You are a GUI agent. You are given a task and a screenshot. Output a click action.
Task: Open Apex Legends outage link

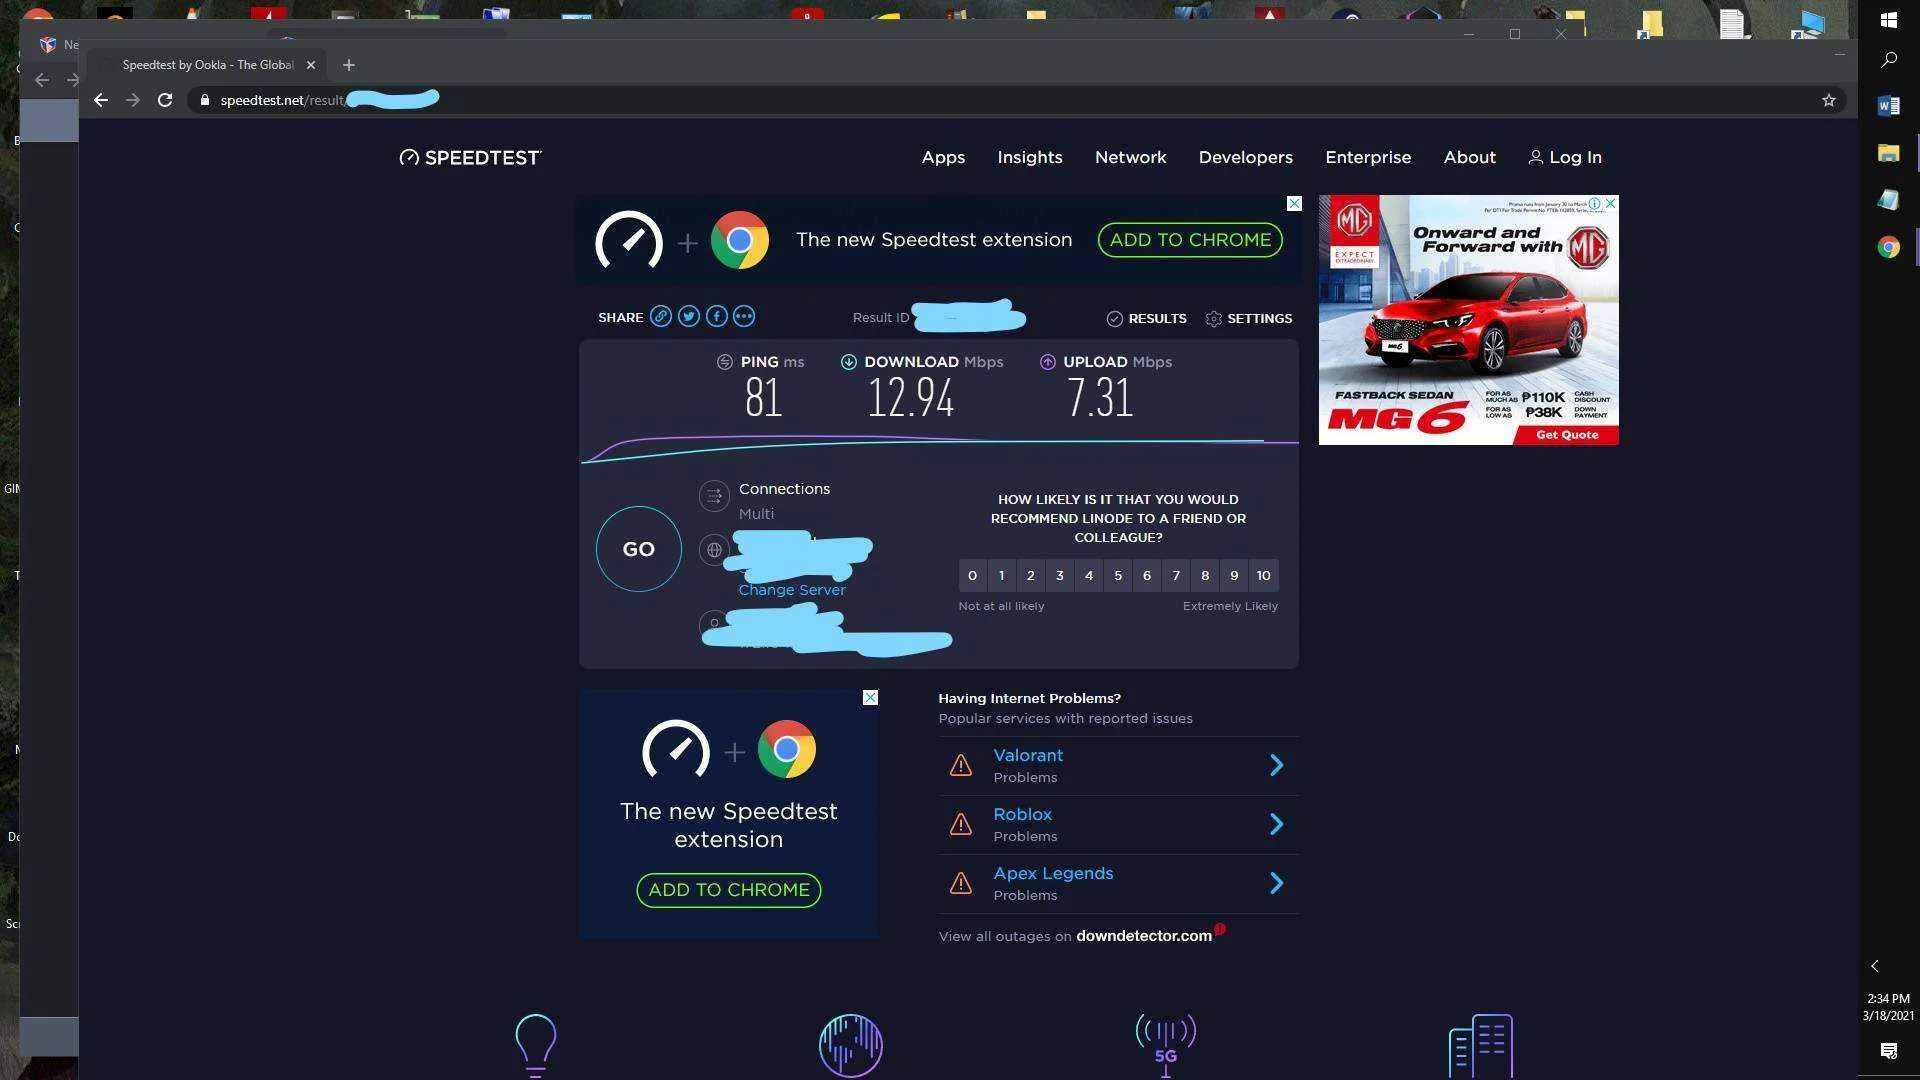coord(1053,873)
